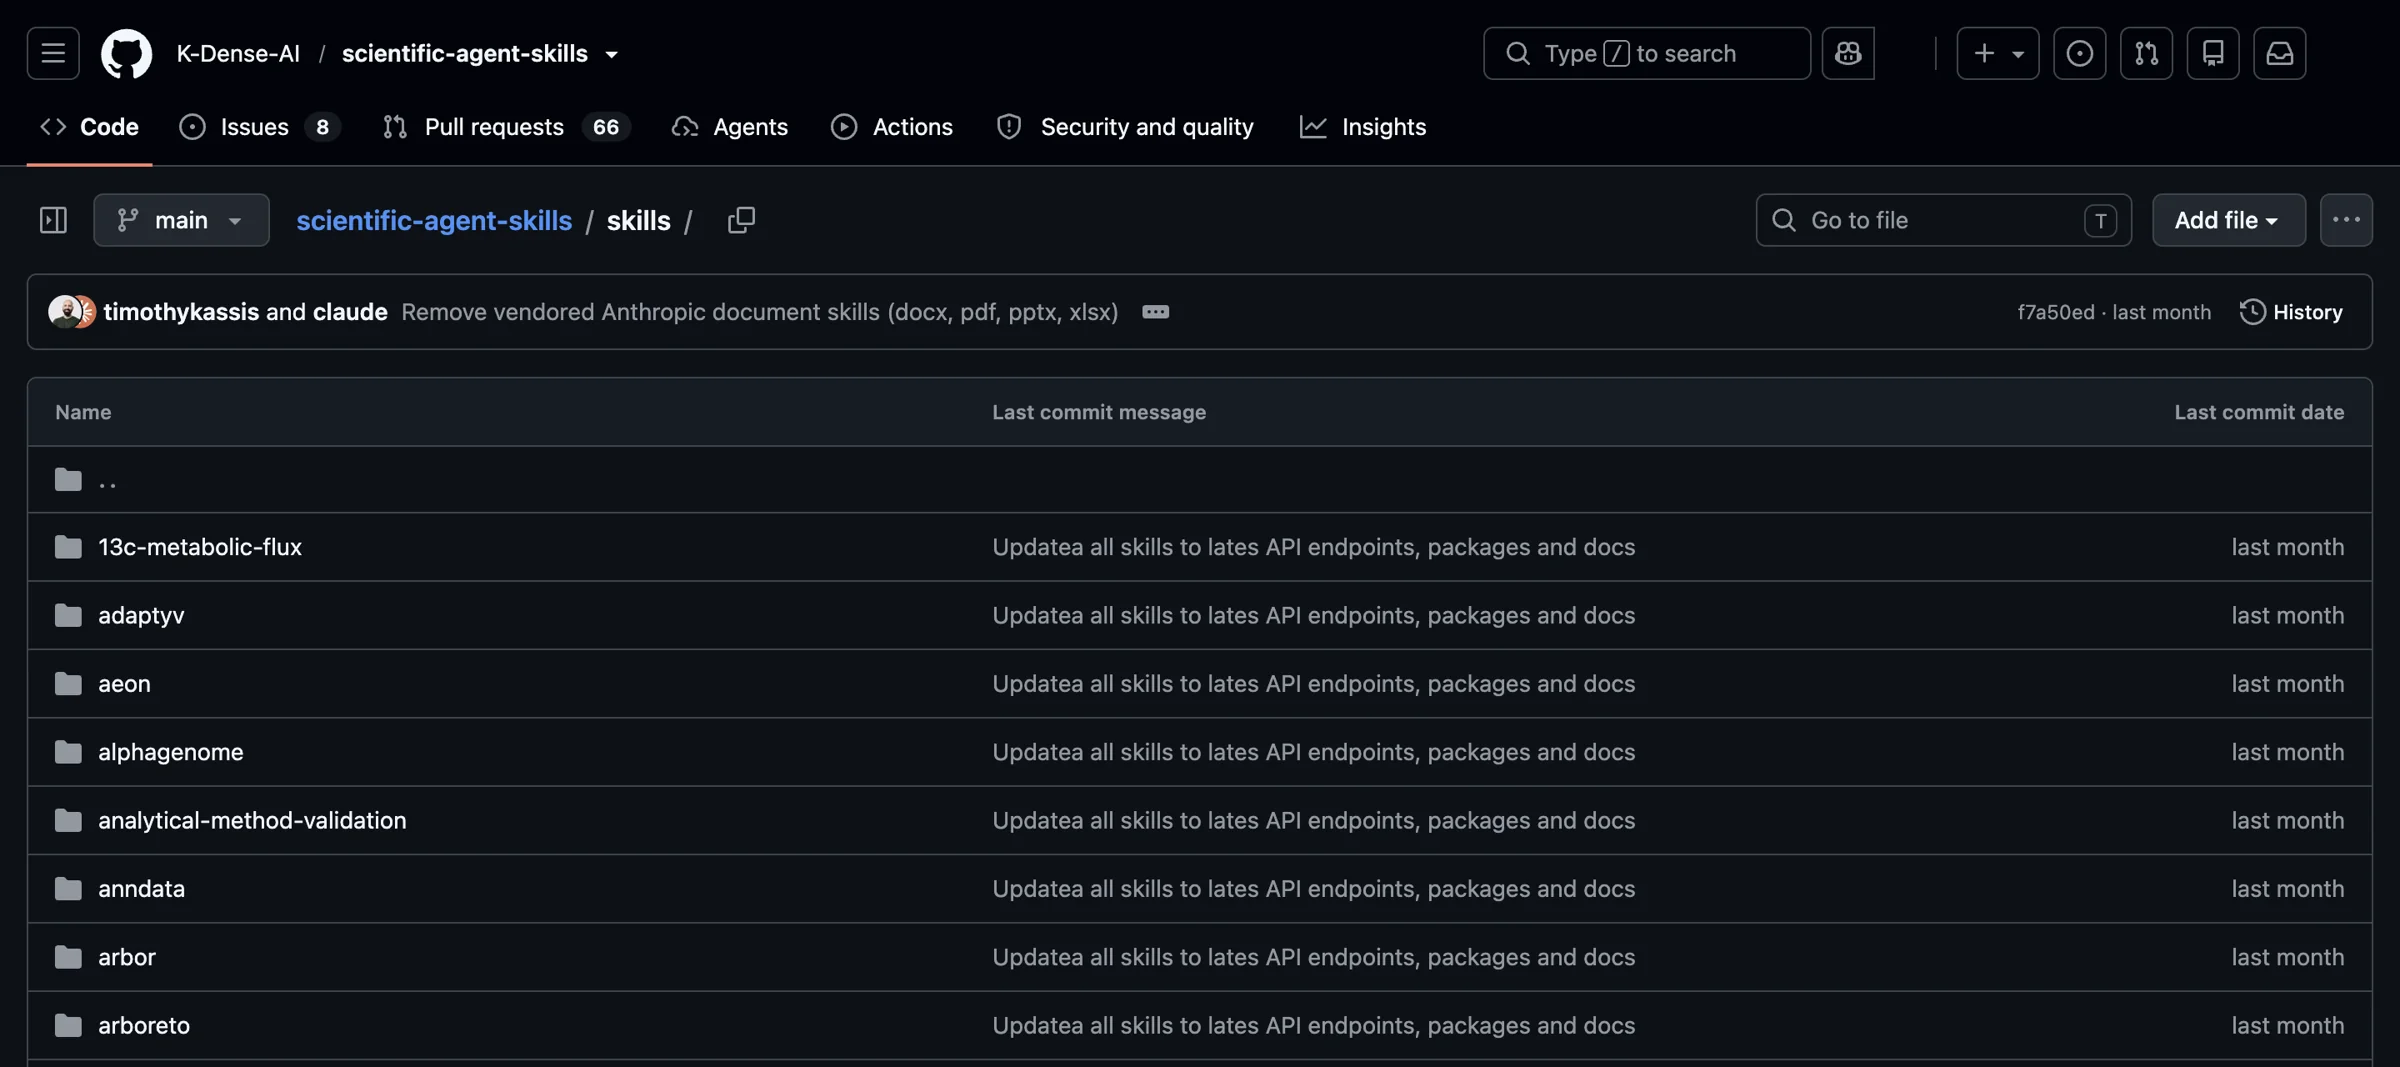Open timothykassis author profile link
Viewport: 2400px width, 1067px height.
(x=181, y=312)
